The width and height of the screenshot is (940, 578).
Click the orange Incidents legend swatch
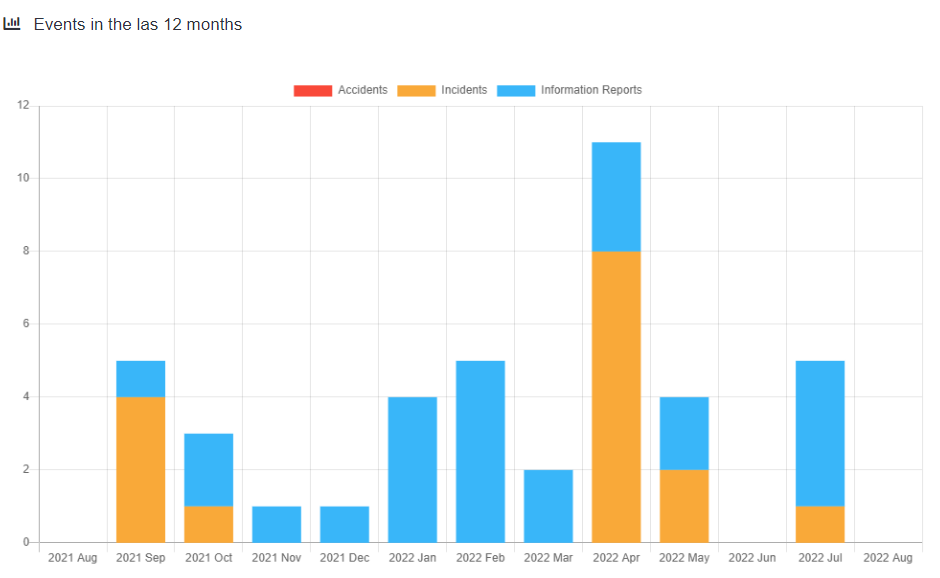click(x=416, y=91)
